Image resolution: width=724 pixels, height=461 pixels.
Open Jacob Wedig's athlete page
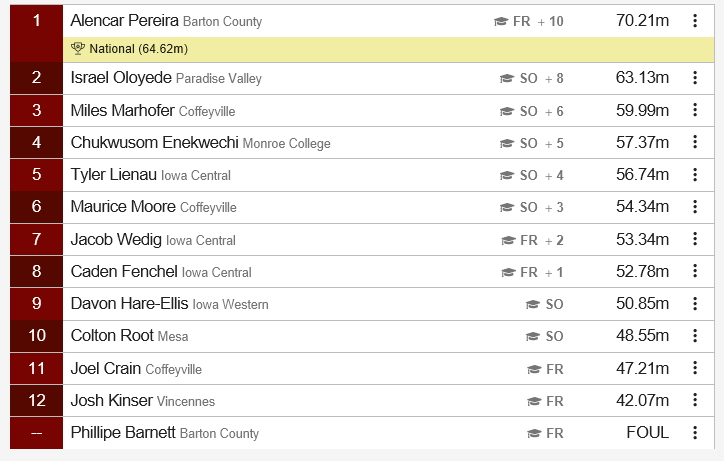pos(116,240)
